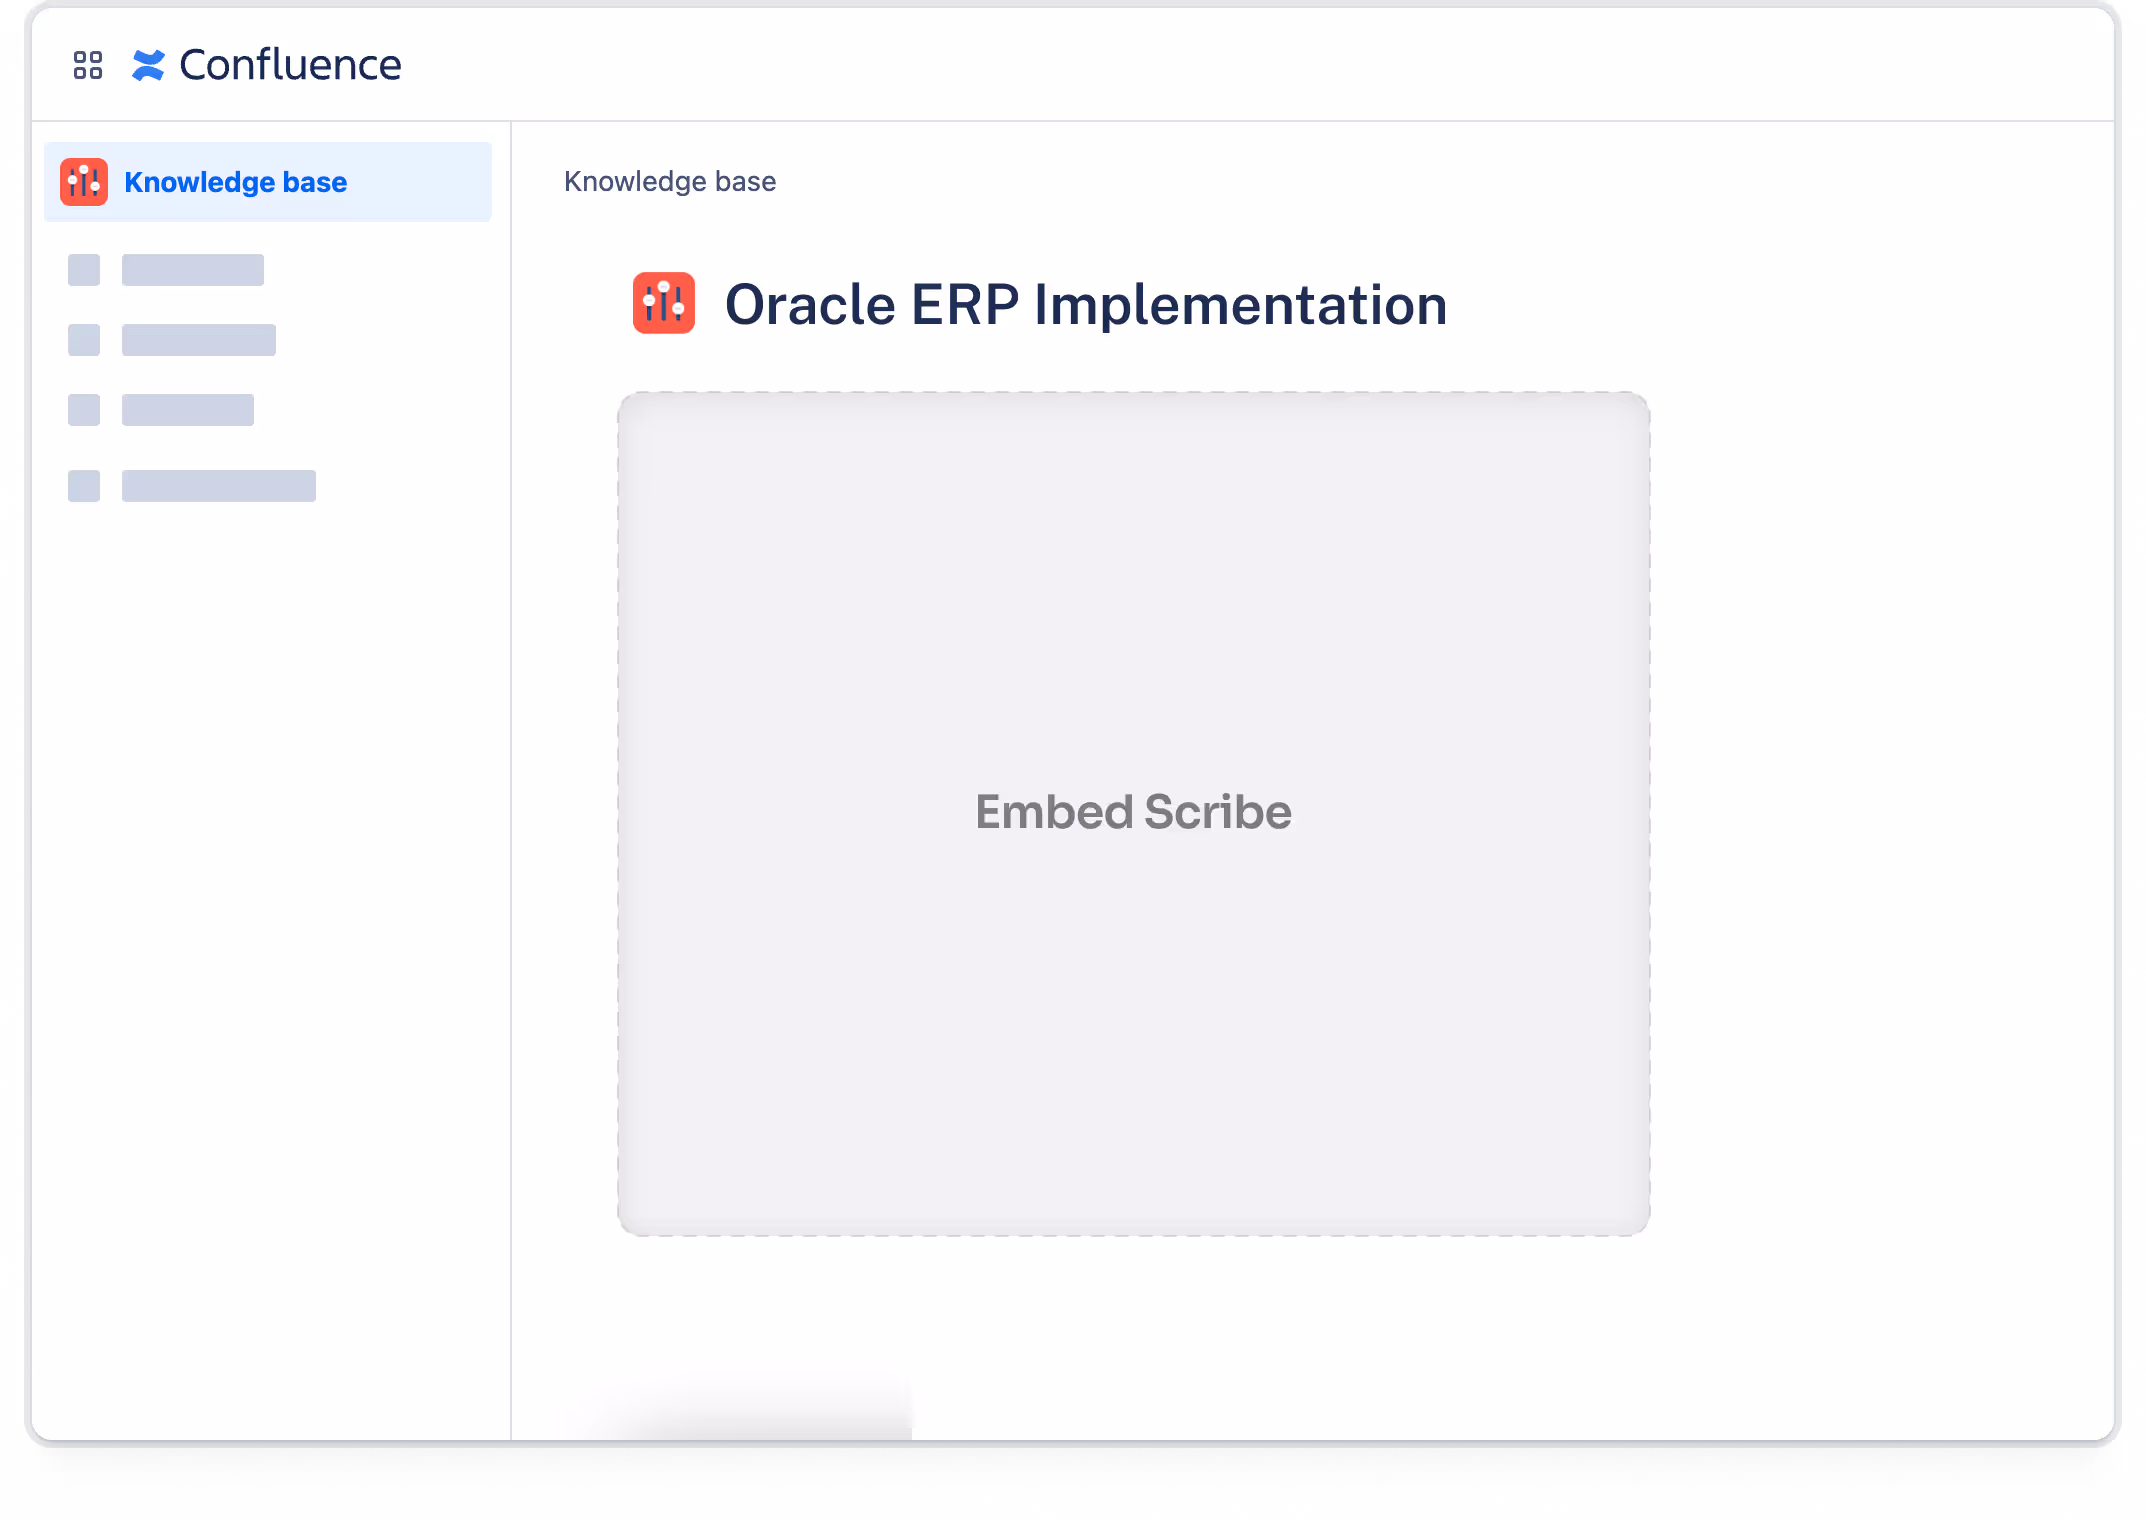Click the Confluence wordmark text
This screenshot has width=2146, height=1520.
[x=290, y=65]
